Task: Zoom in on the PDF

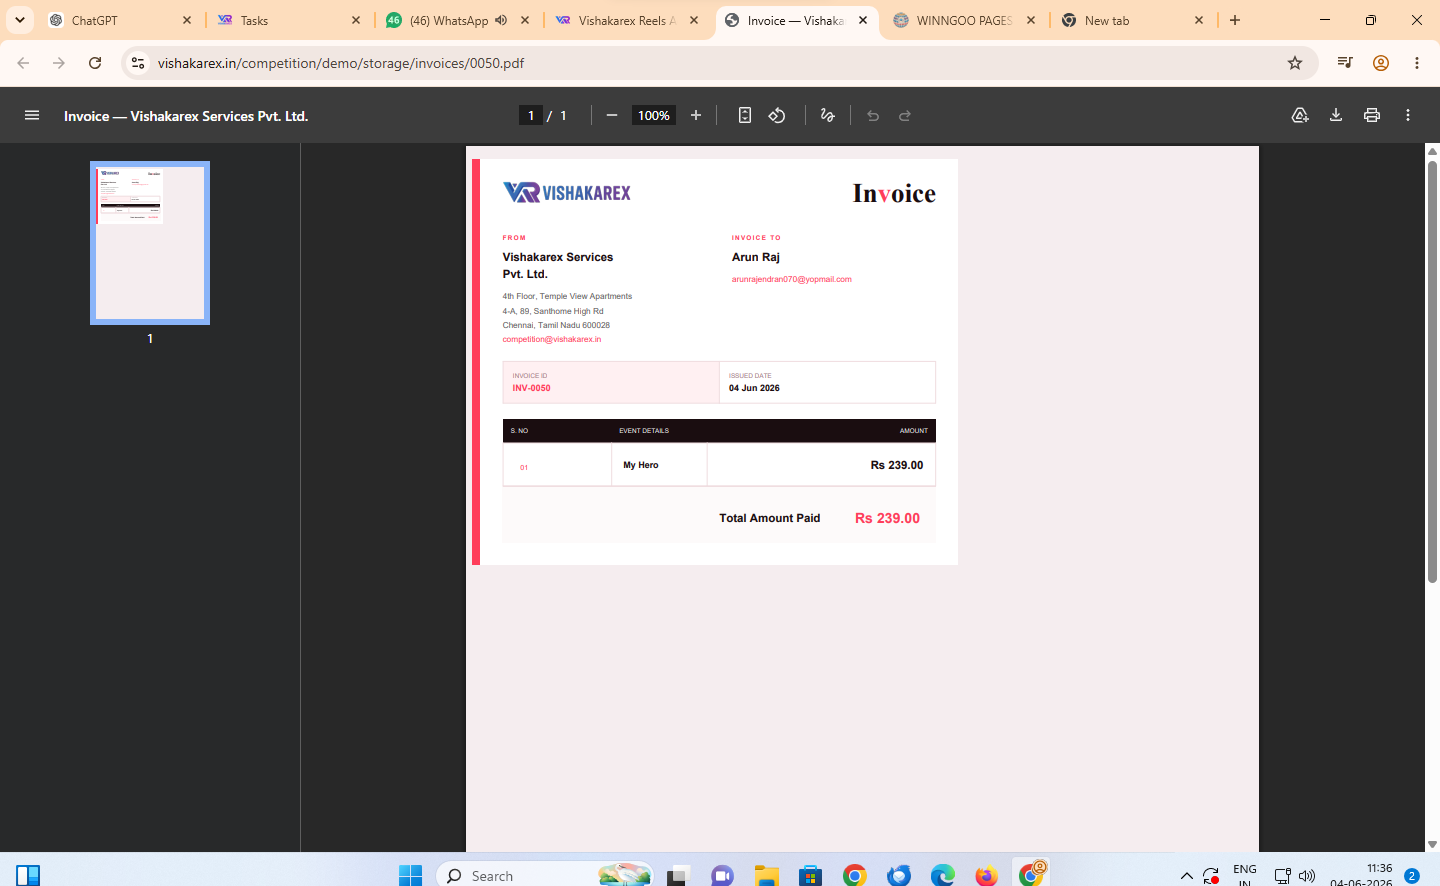Action: (696, 115)
